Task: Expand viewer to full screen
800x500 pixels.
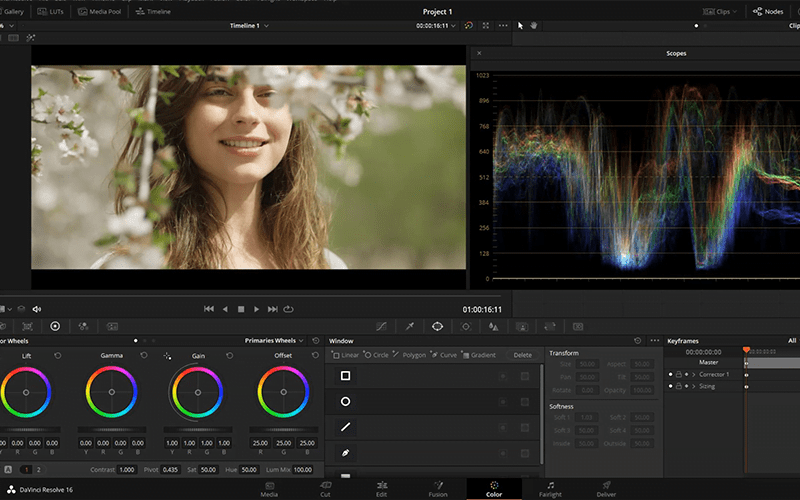Action: click(486, 26)
